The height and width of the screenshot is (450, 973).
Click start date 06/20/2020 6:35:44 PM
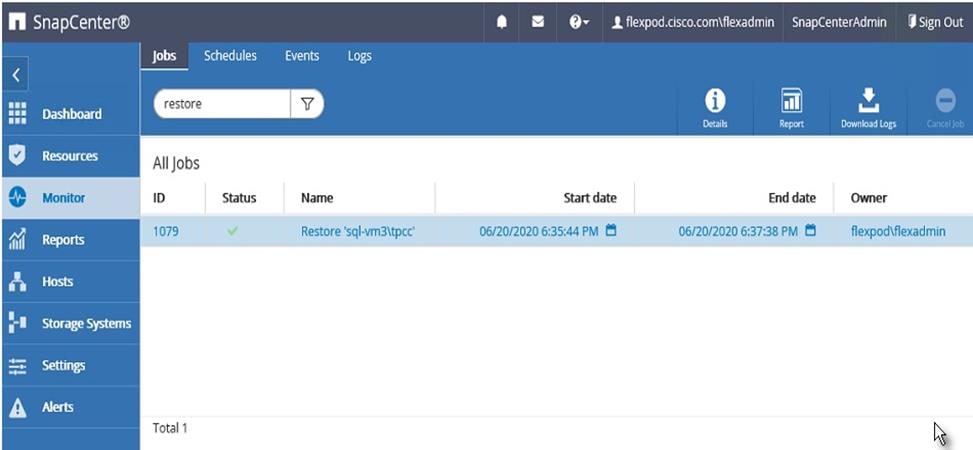pyautogui.click(x=539, y=232)
